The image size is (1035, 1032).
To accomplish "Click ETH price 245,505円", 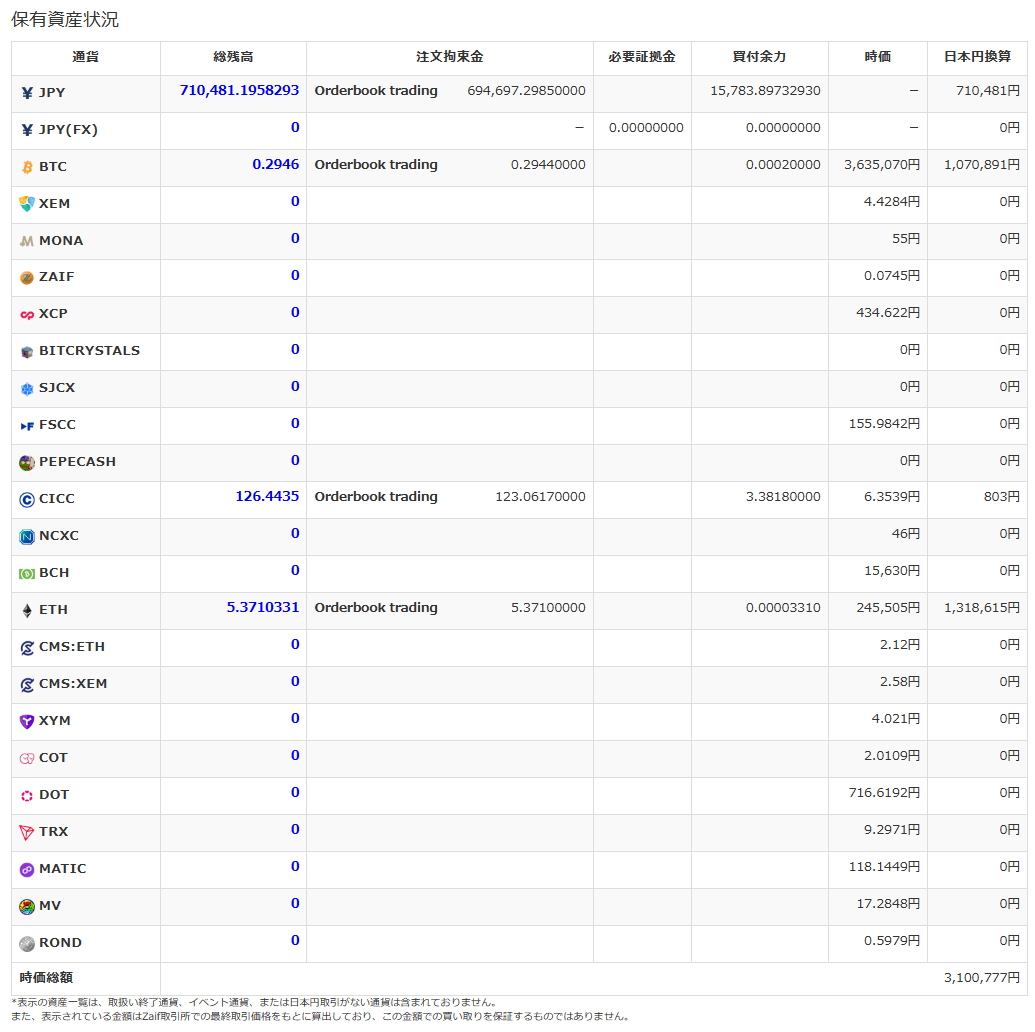I will tap(888, 607).
